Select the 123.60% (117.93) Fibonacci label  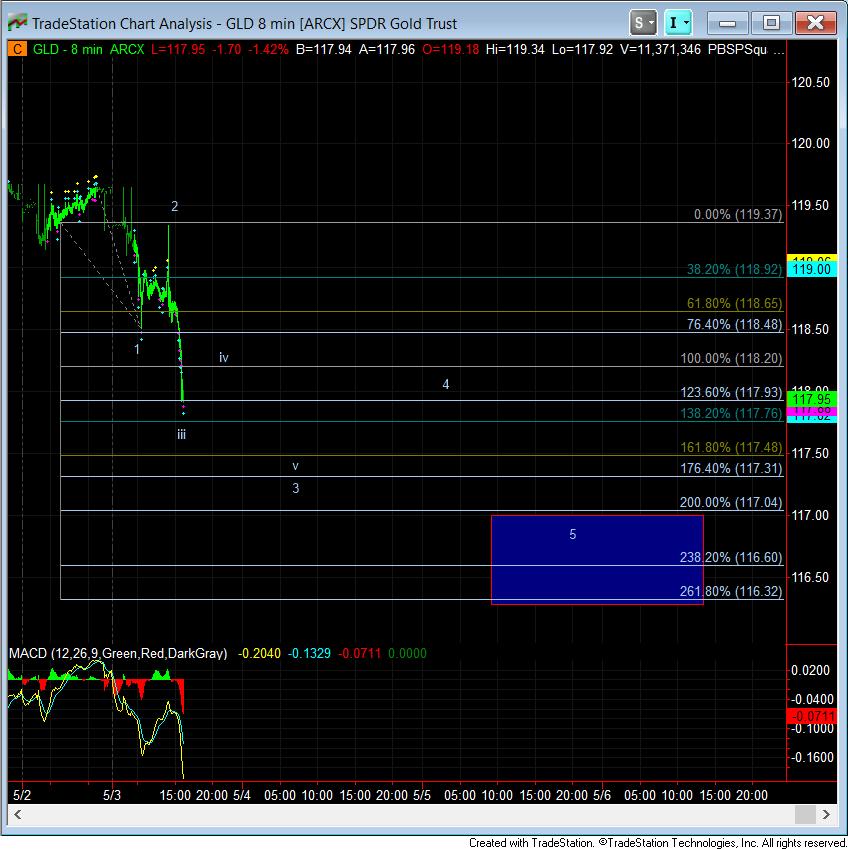(x=731, y=392)
